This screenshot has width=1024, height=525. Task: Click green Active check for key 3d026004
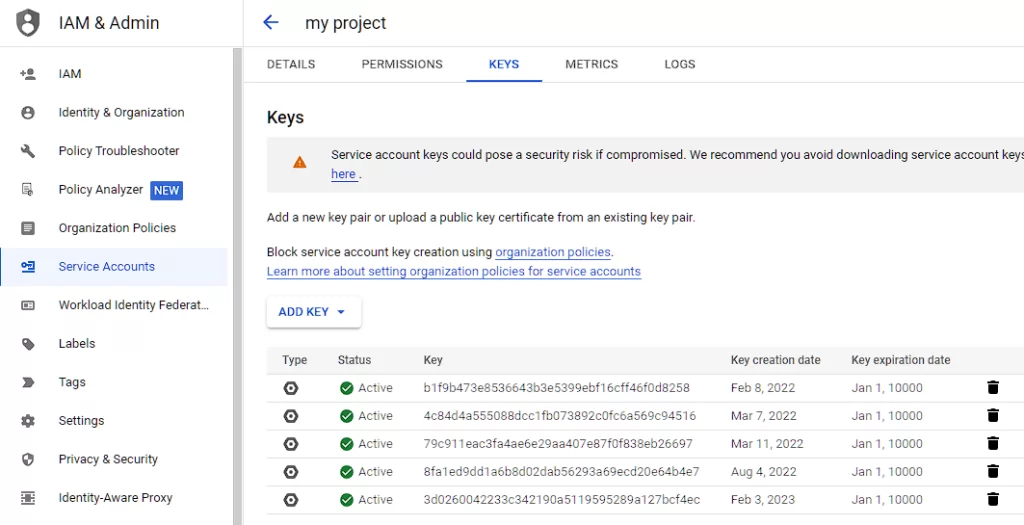point(346,500)
